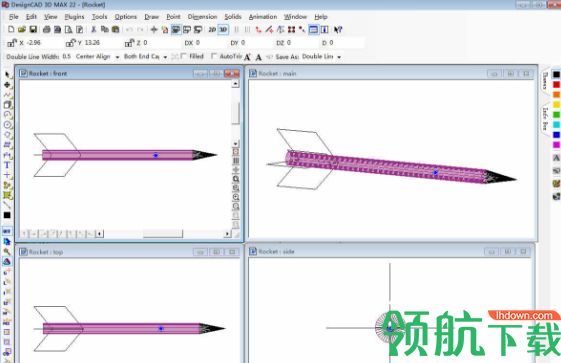Select the curve tool in toolbox
The height and width of the screenshot is (363, 561).
7,95
